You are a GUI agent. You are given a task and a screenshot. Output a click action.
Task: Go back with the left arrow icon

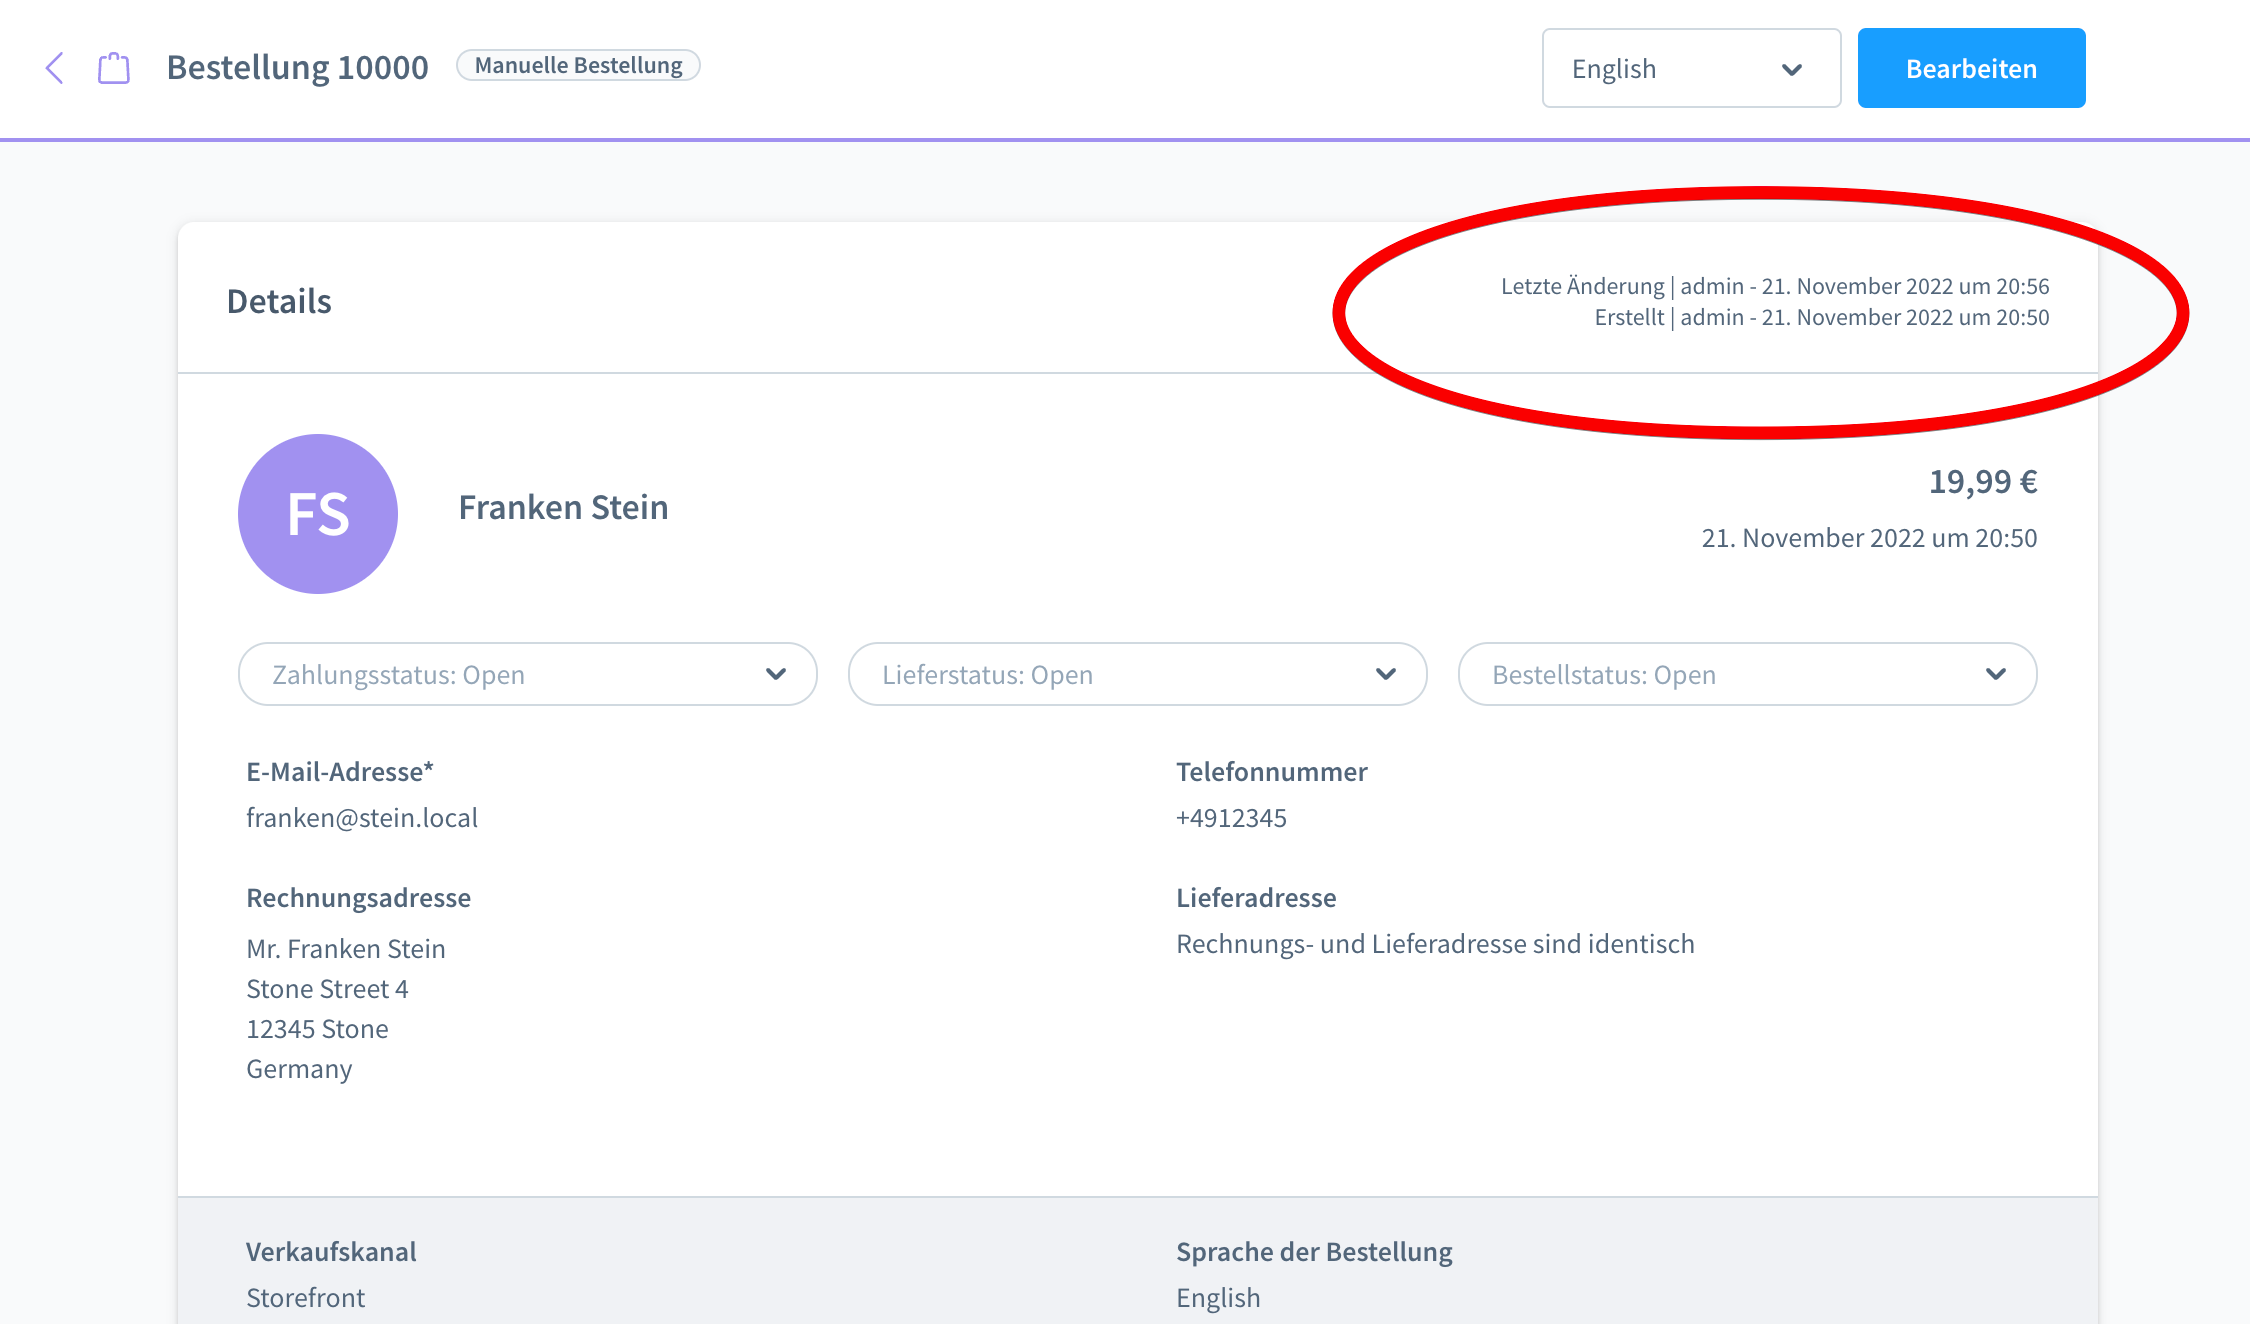click(55, 68)
